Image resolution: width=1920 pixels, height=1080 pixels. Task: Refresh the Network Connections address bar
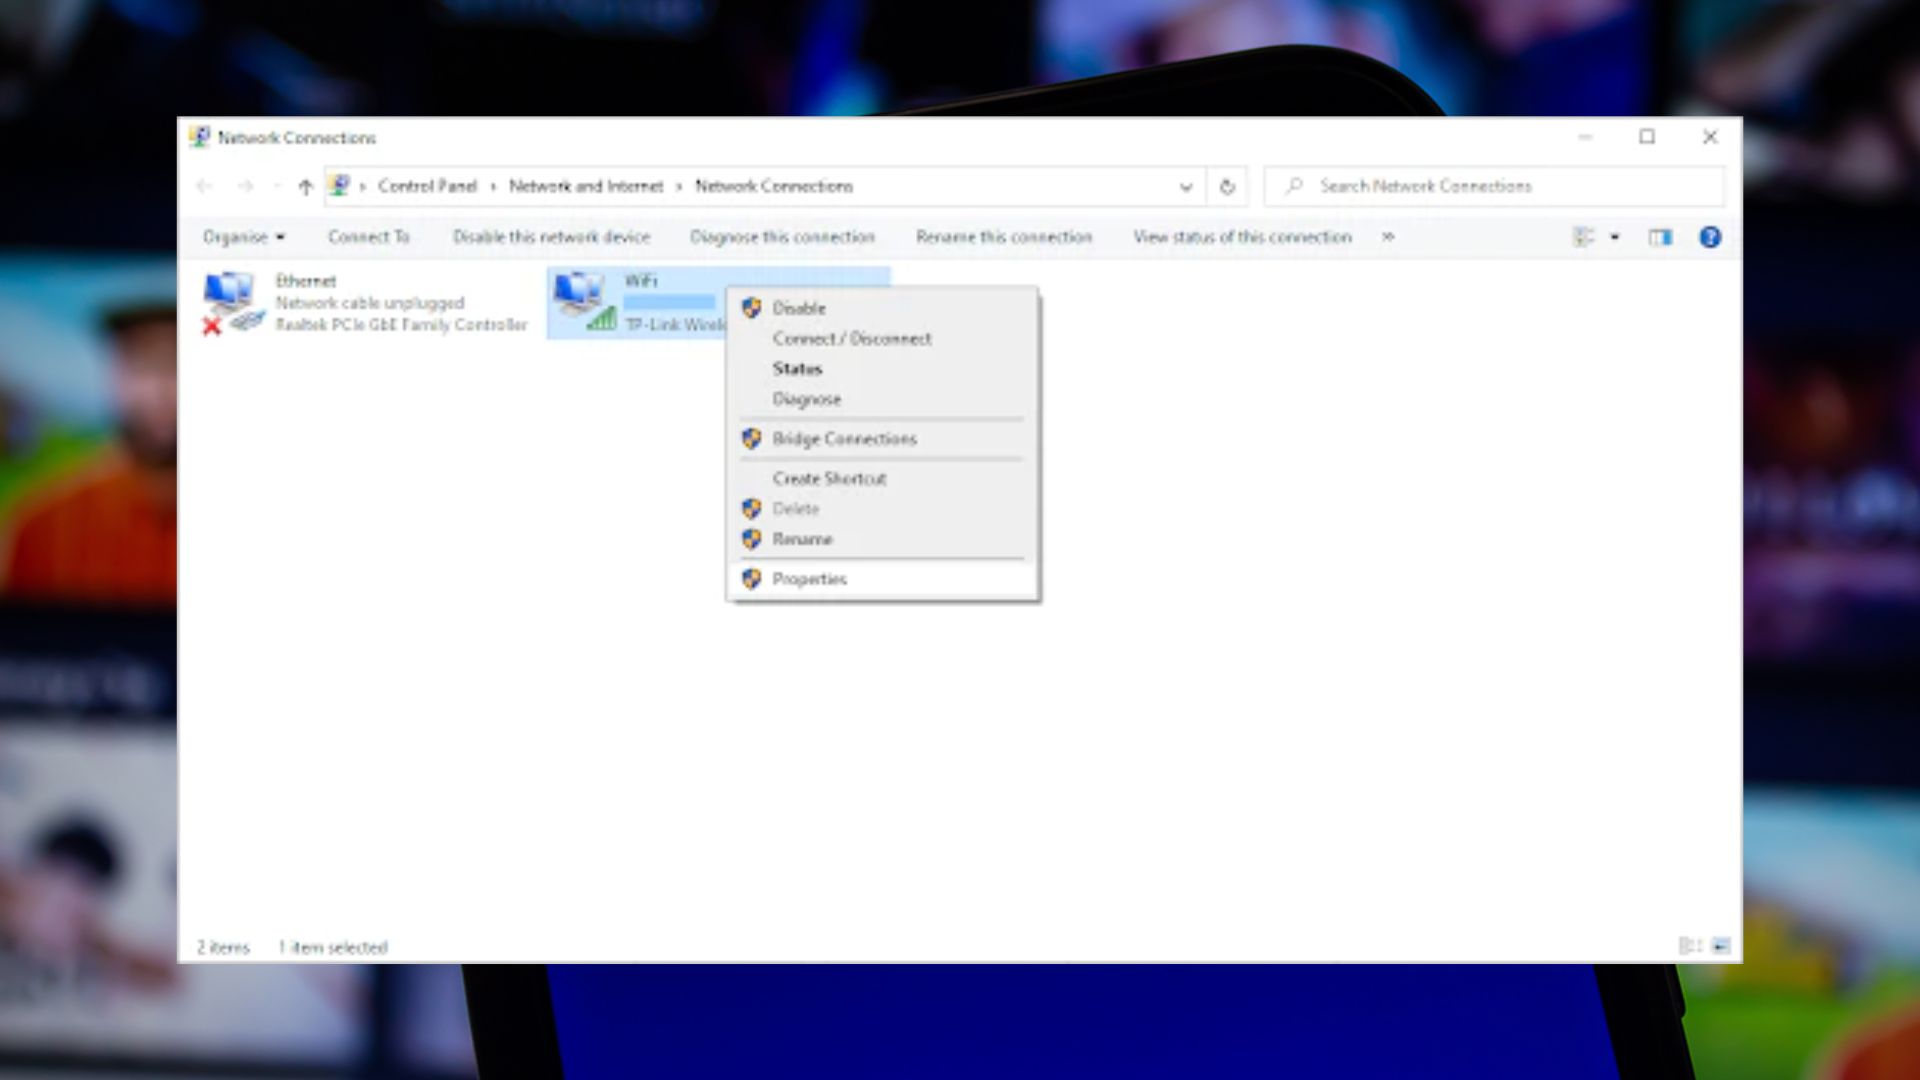1227,187
